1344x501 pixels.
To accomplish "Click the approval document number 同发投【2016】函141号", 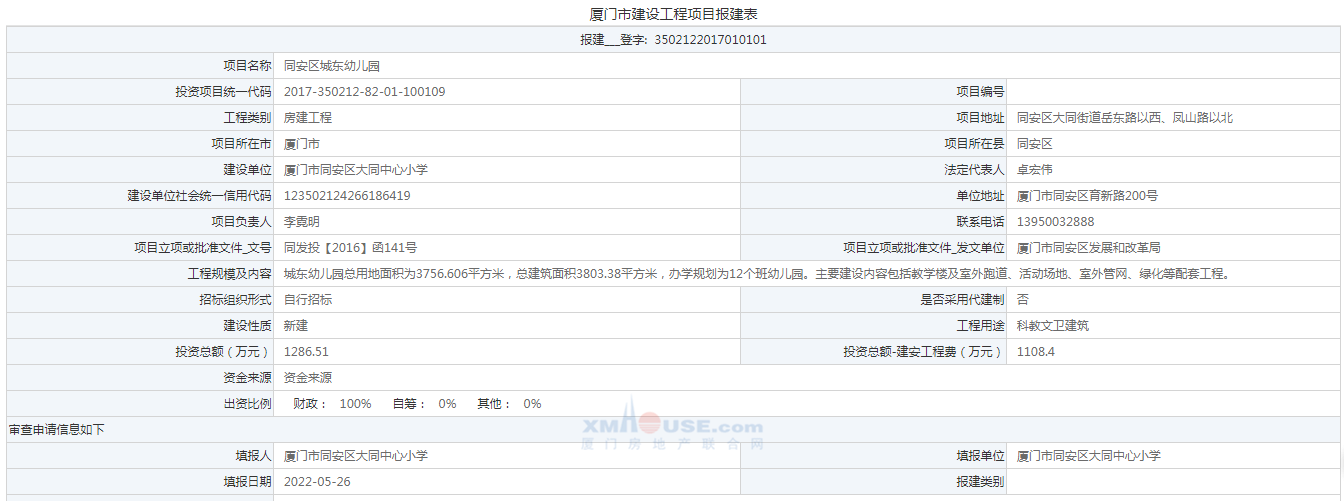I will 350,248.
